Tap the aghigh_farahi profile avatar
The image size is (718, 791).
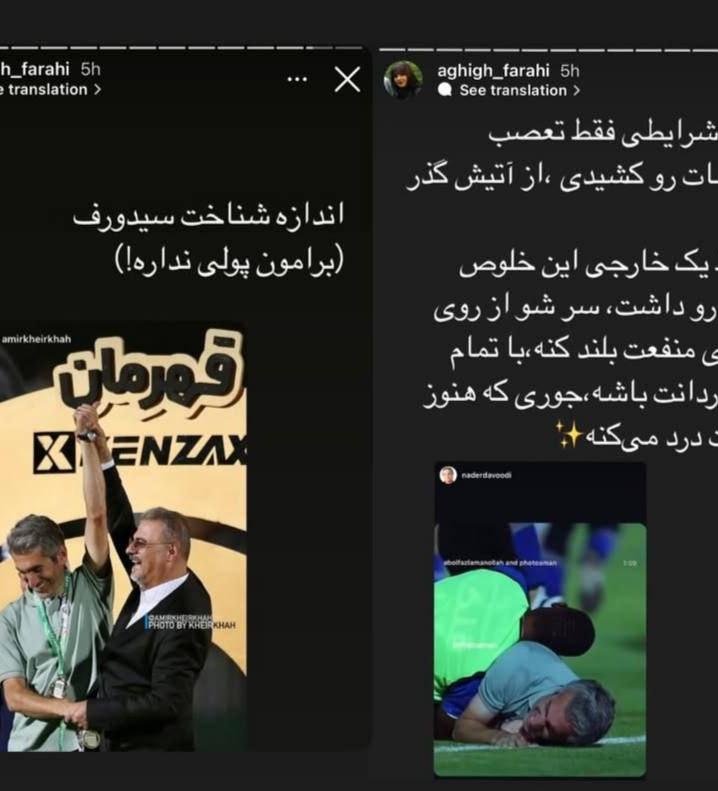[x=403, y=80]
